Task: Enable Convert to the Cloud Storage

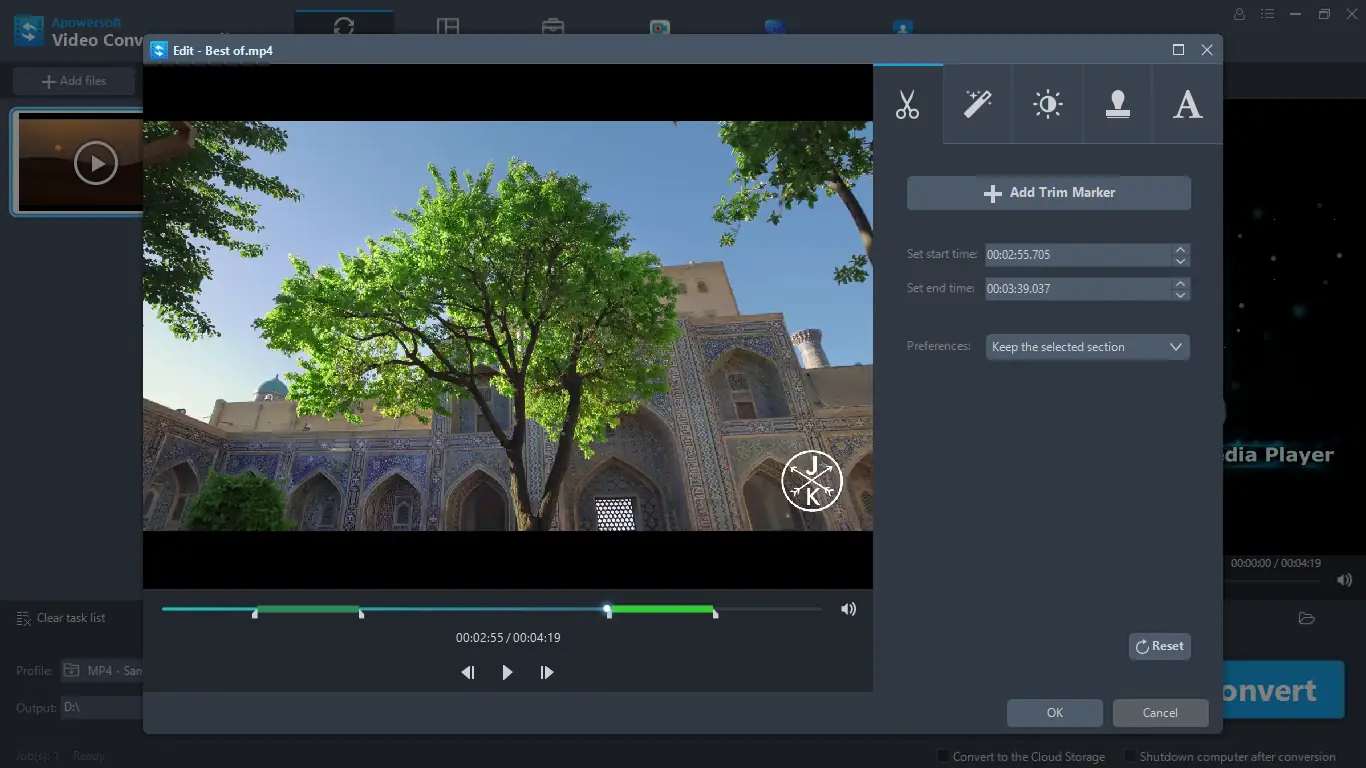Action: pyautogui.click(x=943, y=756)
